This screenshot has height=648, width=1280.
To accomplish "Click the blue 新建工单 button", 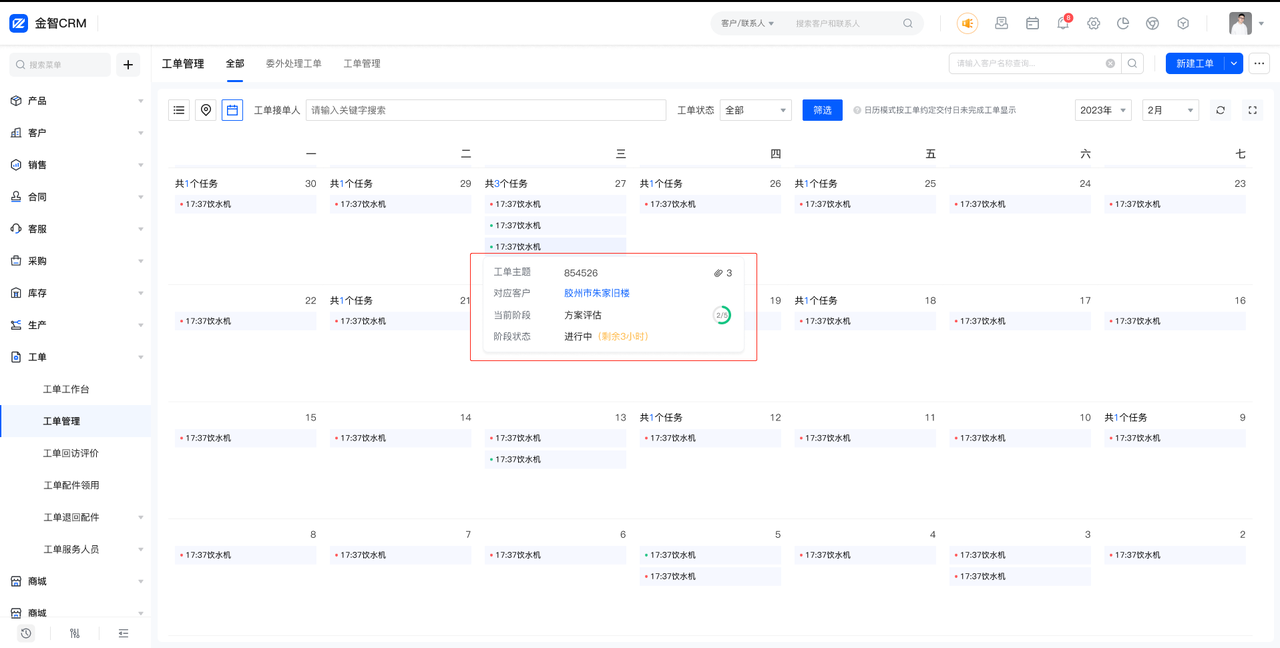I will [1195, 63].
